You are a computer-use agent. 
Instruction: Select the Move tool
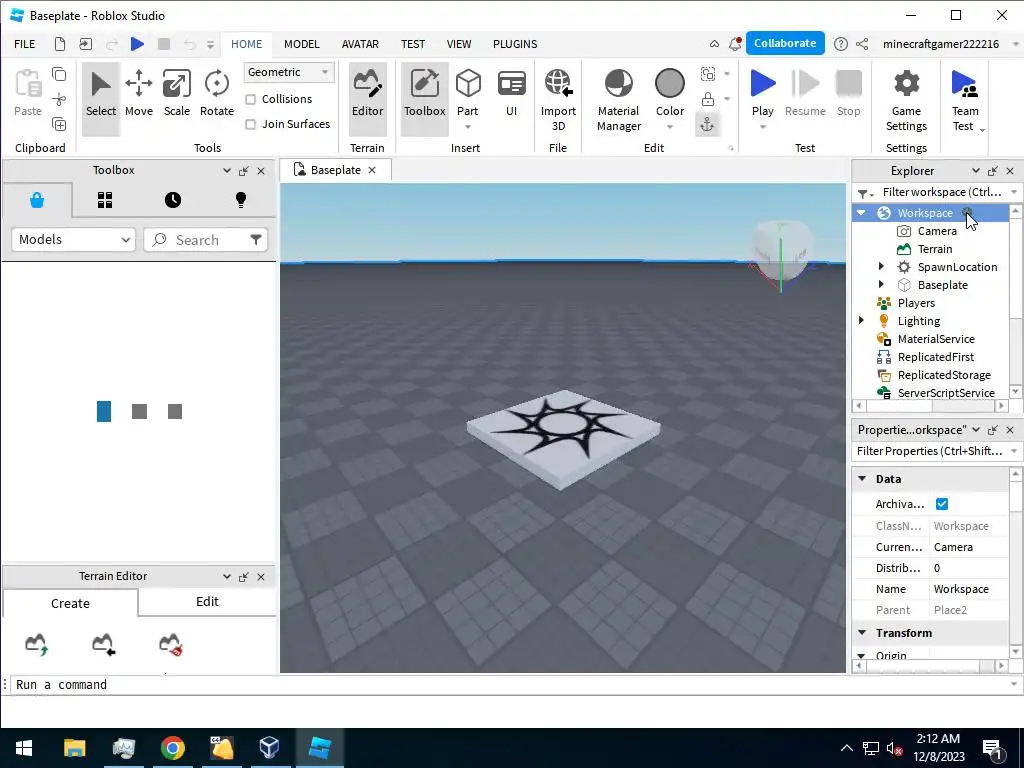click(138, 95)
